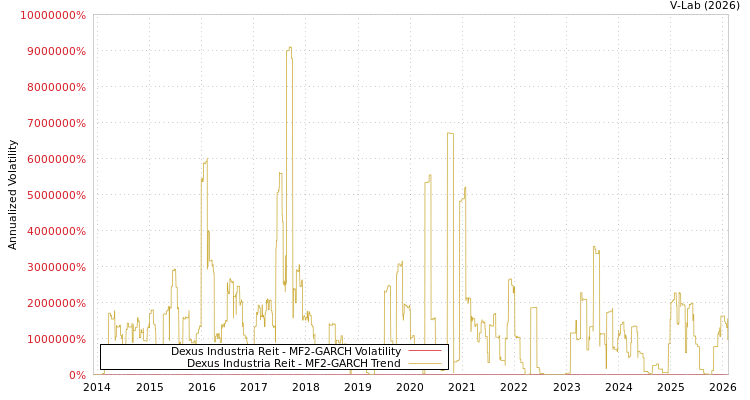Click the red Volatility legend line sample
Viewport: 750px width, 400px height.
click(x=425, y=351)
